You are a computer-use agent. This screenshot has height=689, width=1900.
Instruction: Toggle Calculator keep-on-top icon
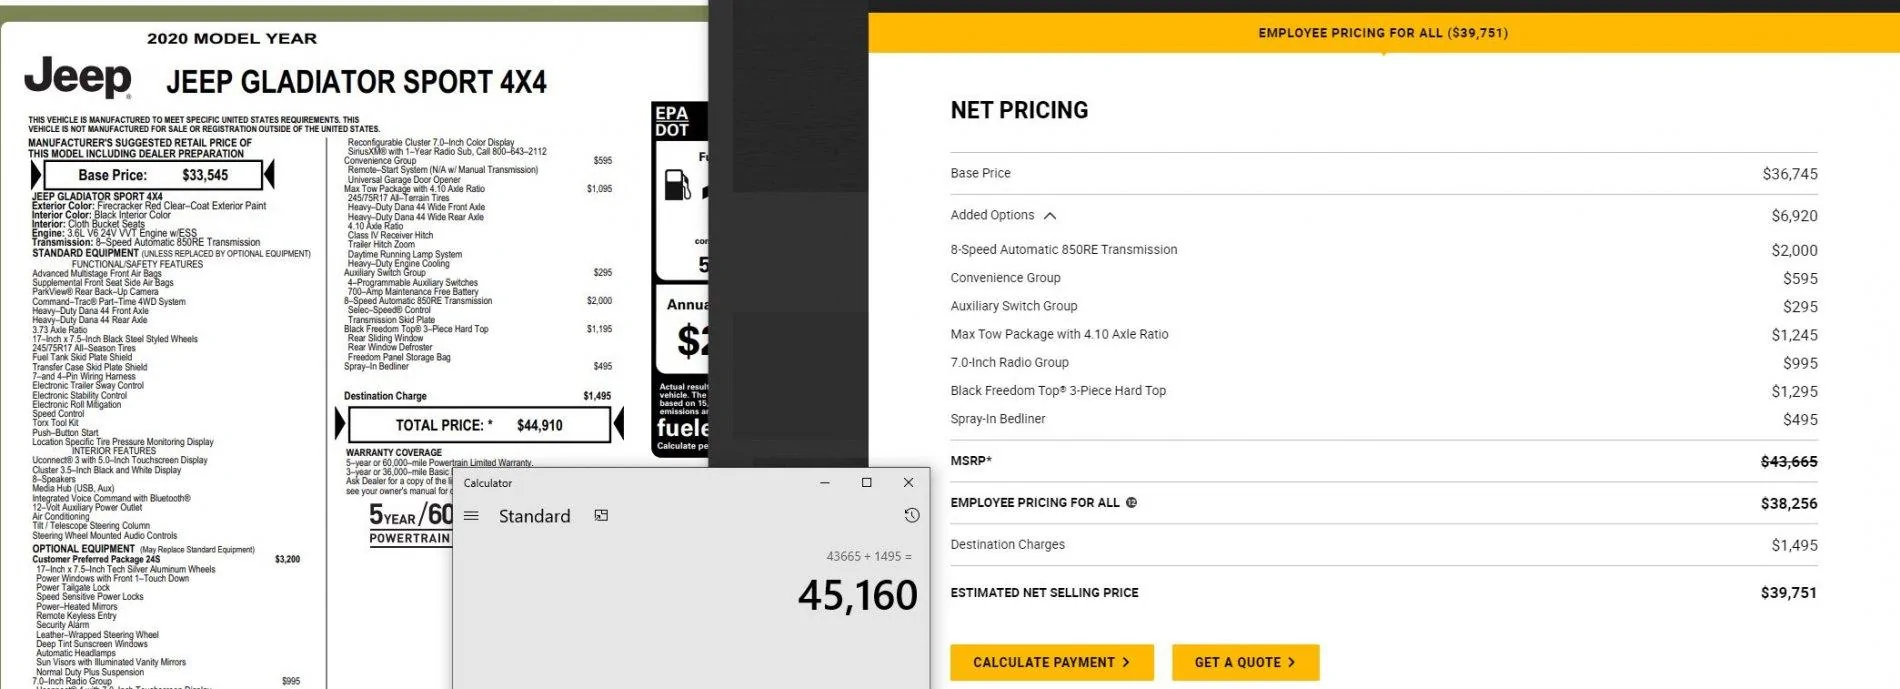coord(601,516)
